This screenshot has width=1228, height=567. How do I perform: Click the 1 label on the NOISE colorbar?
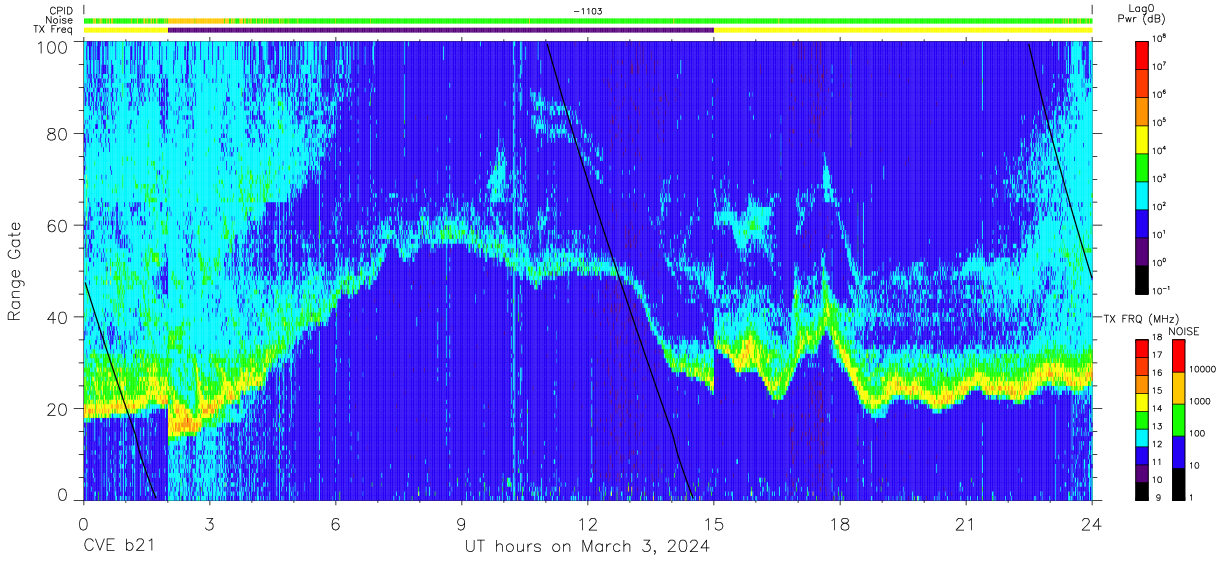coord(1190,497)
